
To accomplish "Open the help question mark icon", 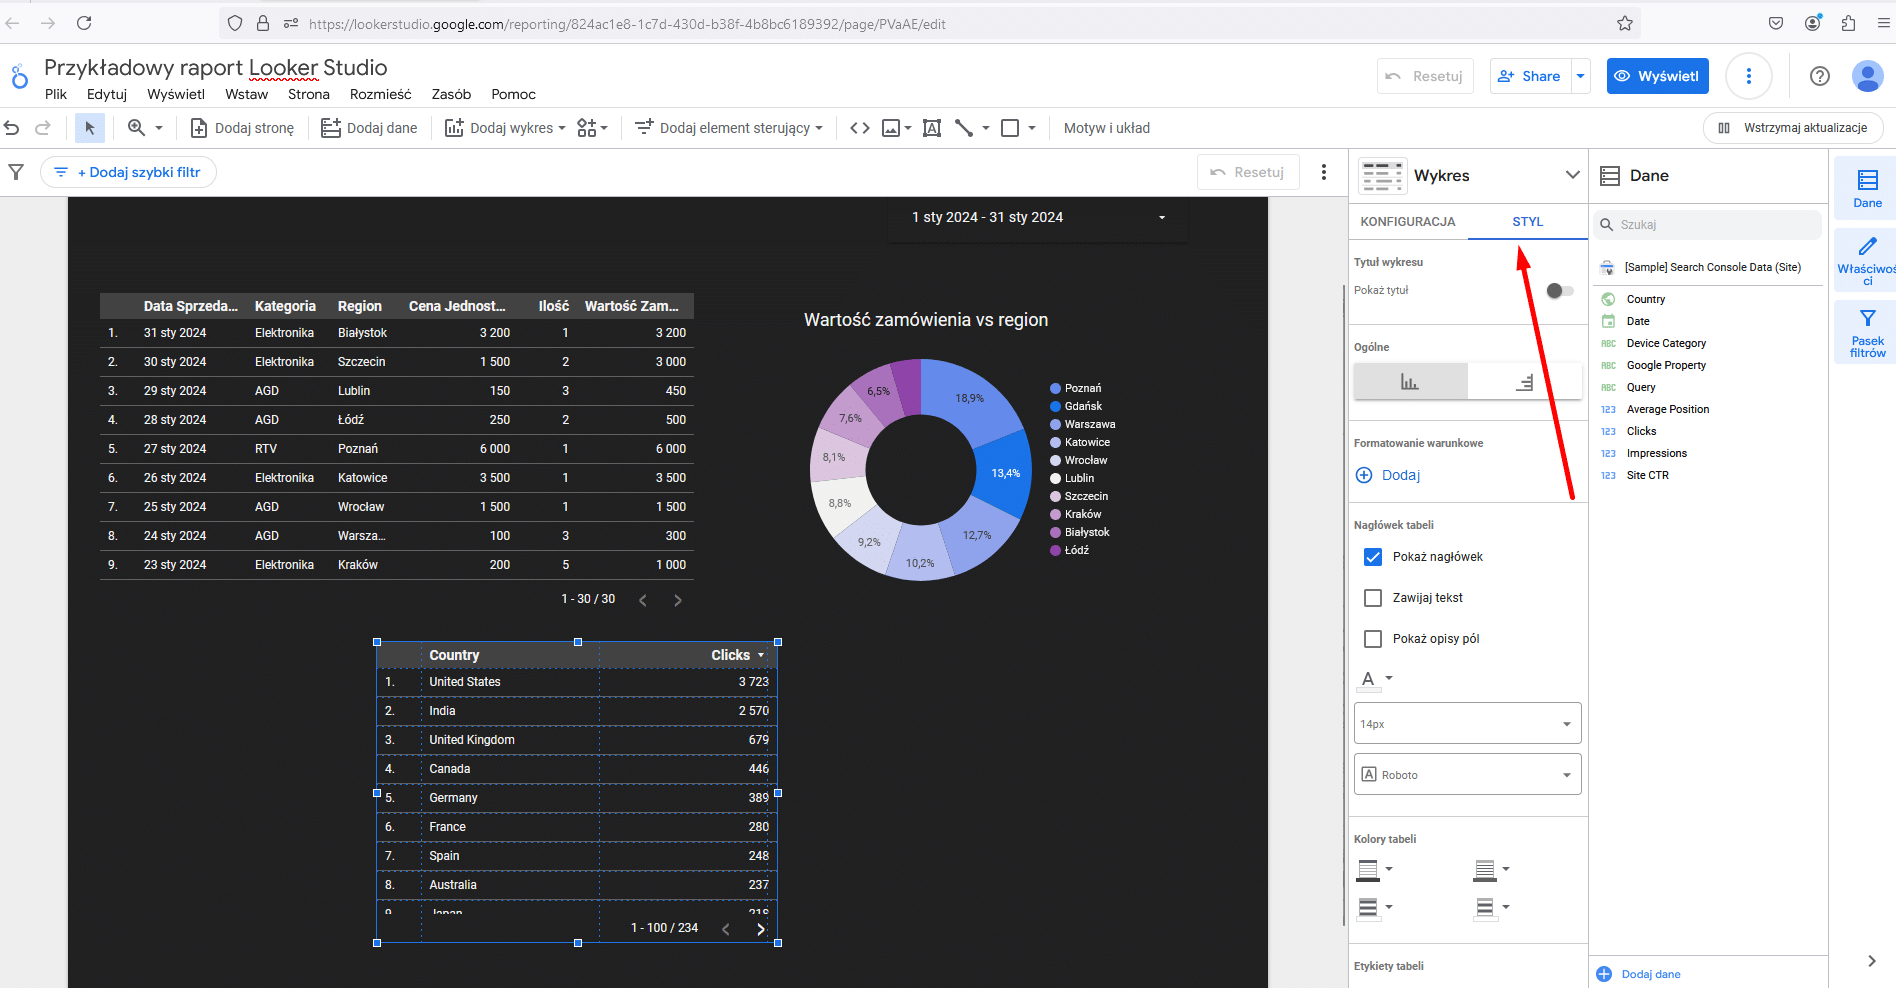I will (1820, 76).
